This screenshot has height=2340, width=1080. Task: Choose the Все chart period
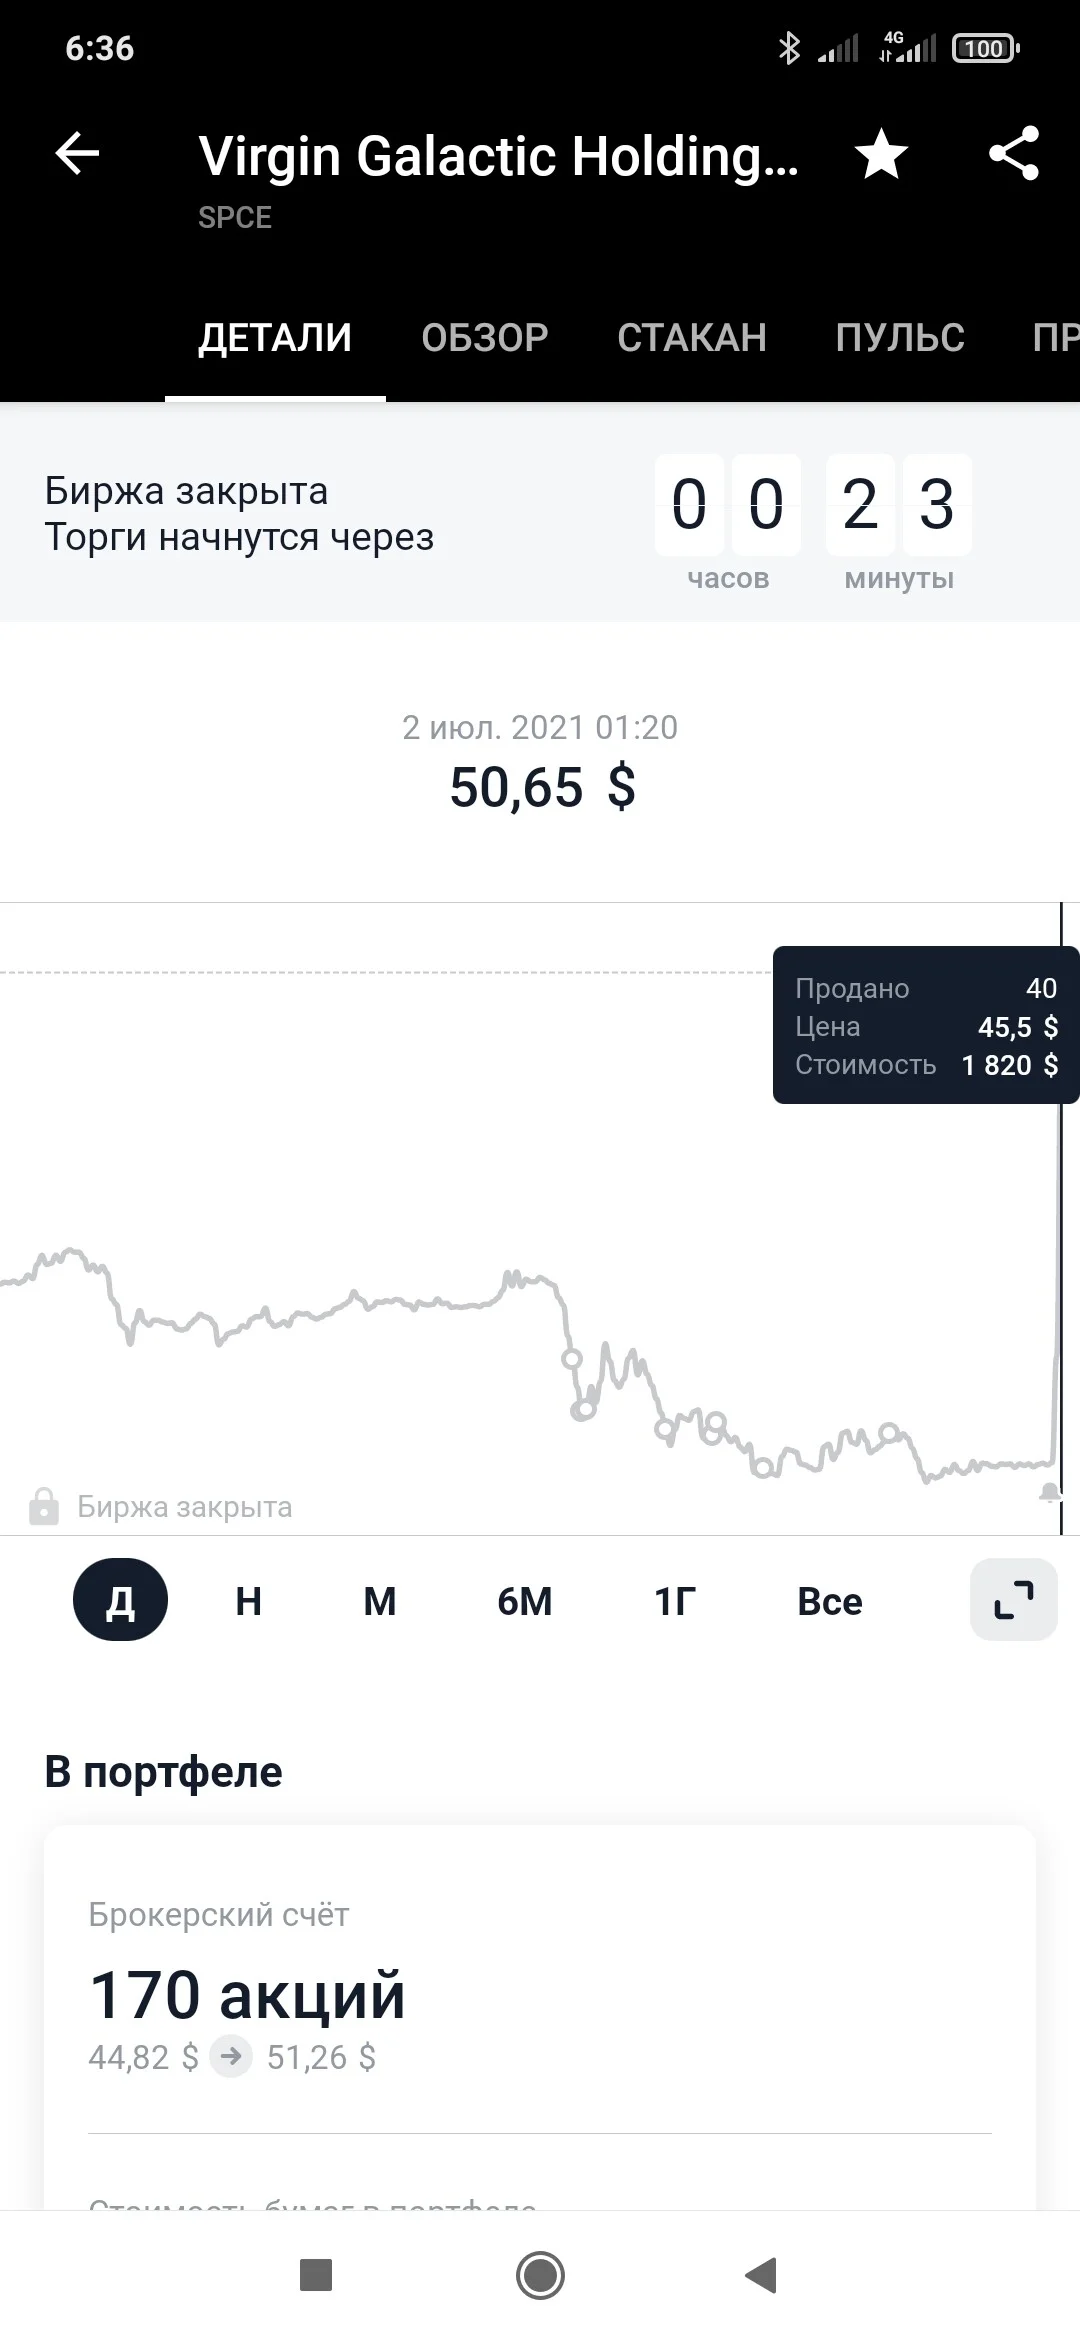pos(830,1601)
